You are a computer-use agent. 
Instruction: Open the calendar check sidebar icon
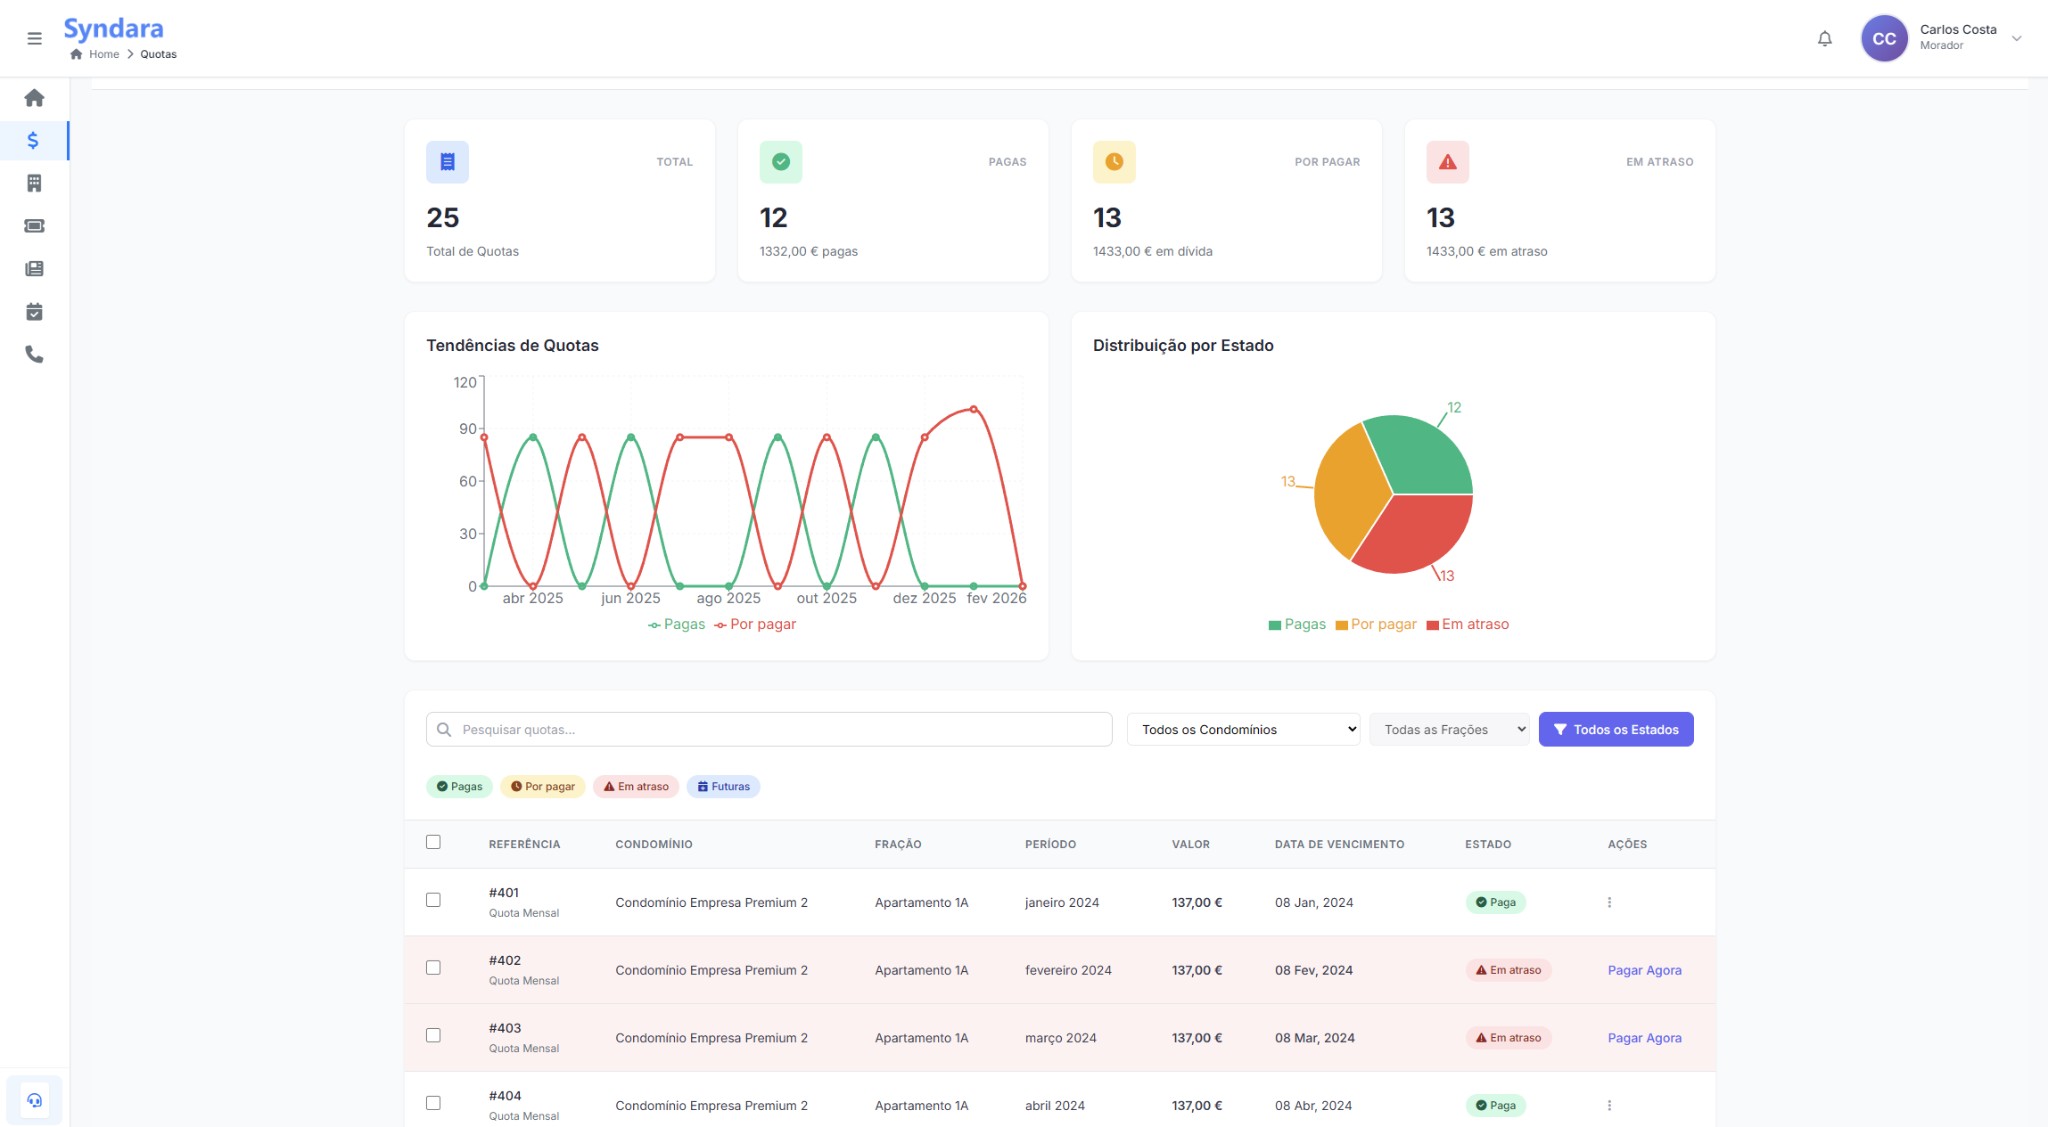point(34,312)
